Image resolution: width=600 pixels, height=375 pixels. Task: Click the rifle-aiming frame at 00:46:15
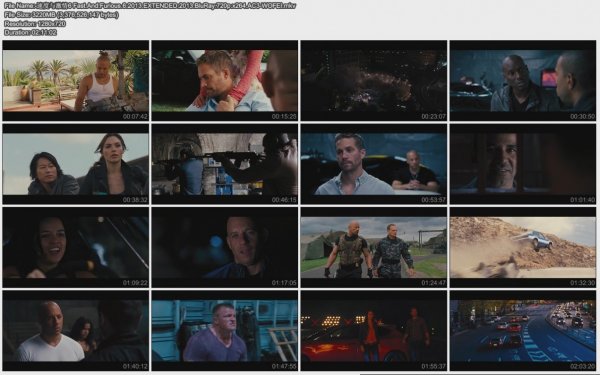225,164
